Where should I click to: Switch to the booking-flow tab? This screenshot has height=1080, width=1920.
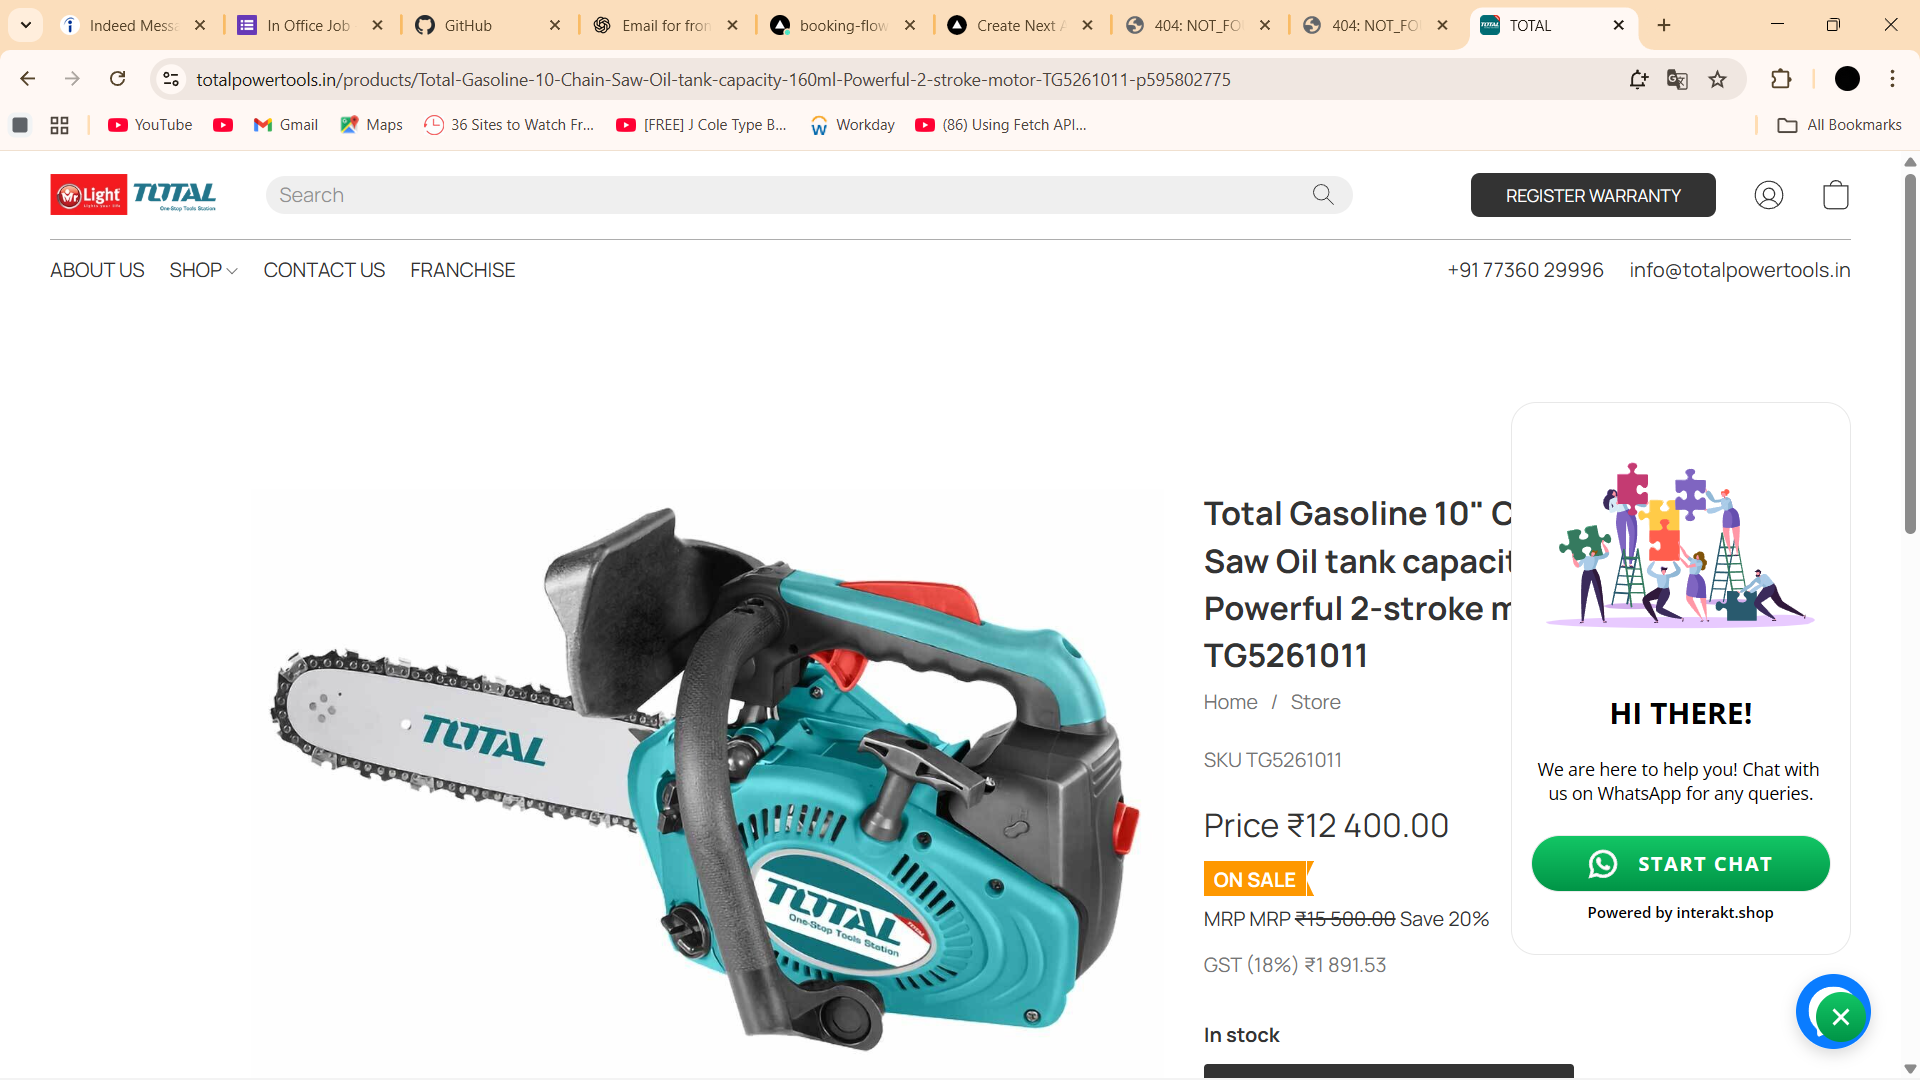click(843, 25)
